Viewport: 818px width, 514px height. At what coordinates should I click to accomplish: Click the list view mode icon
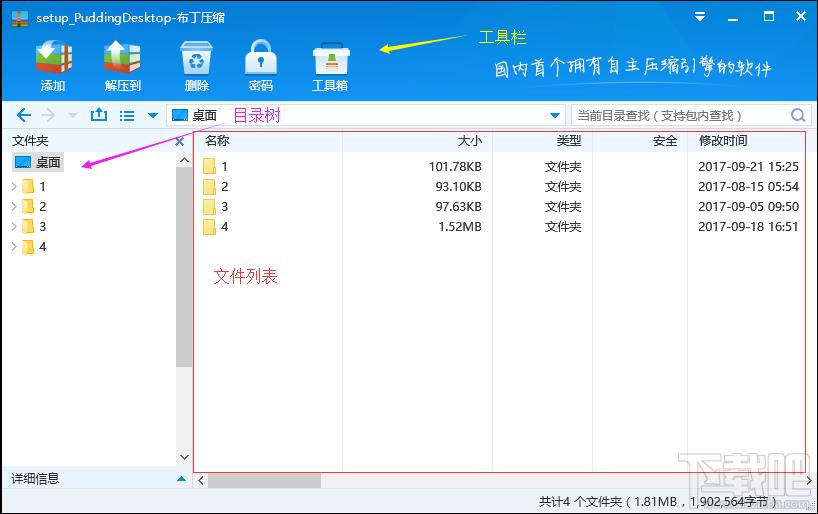pos(127,115)
